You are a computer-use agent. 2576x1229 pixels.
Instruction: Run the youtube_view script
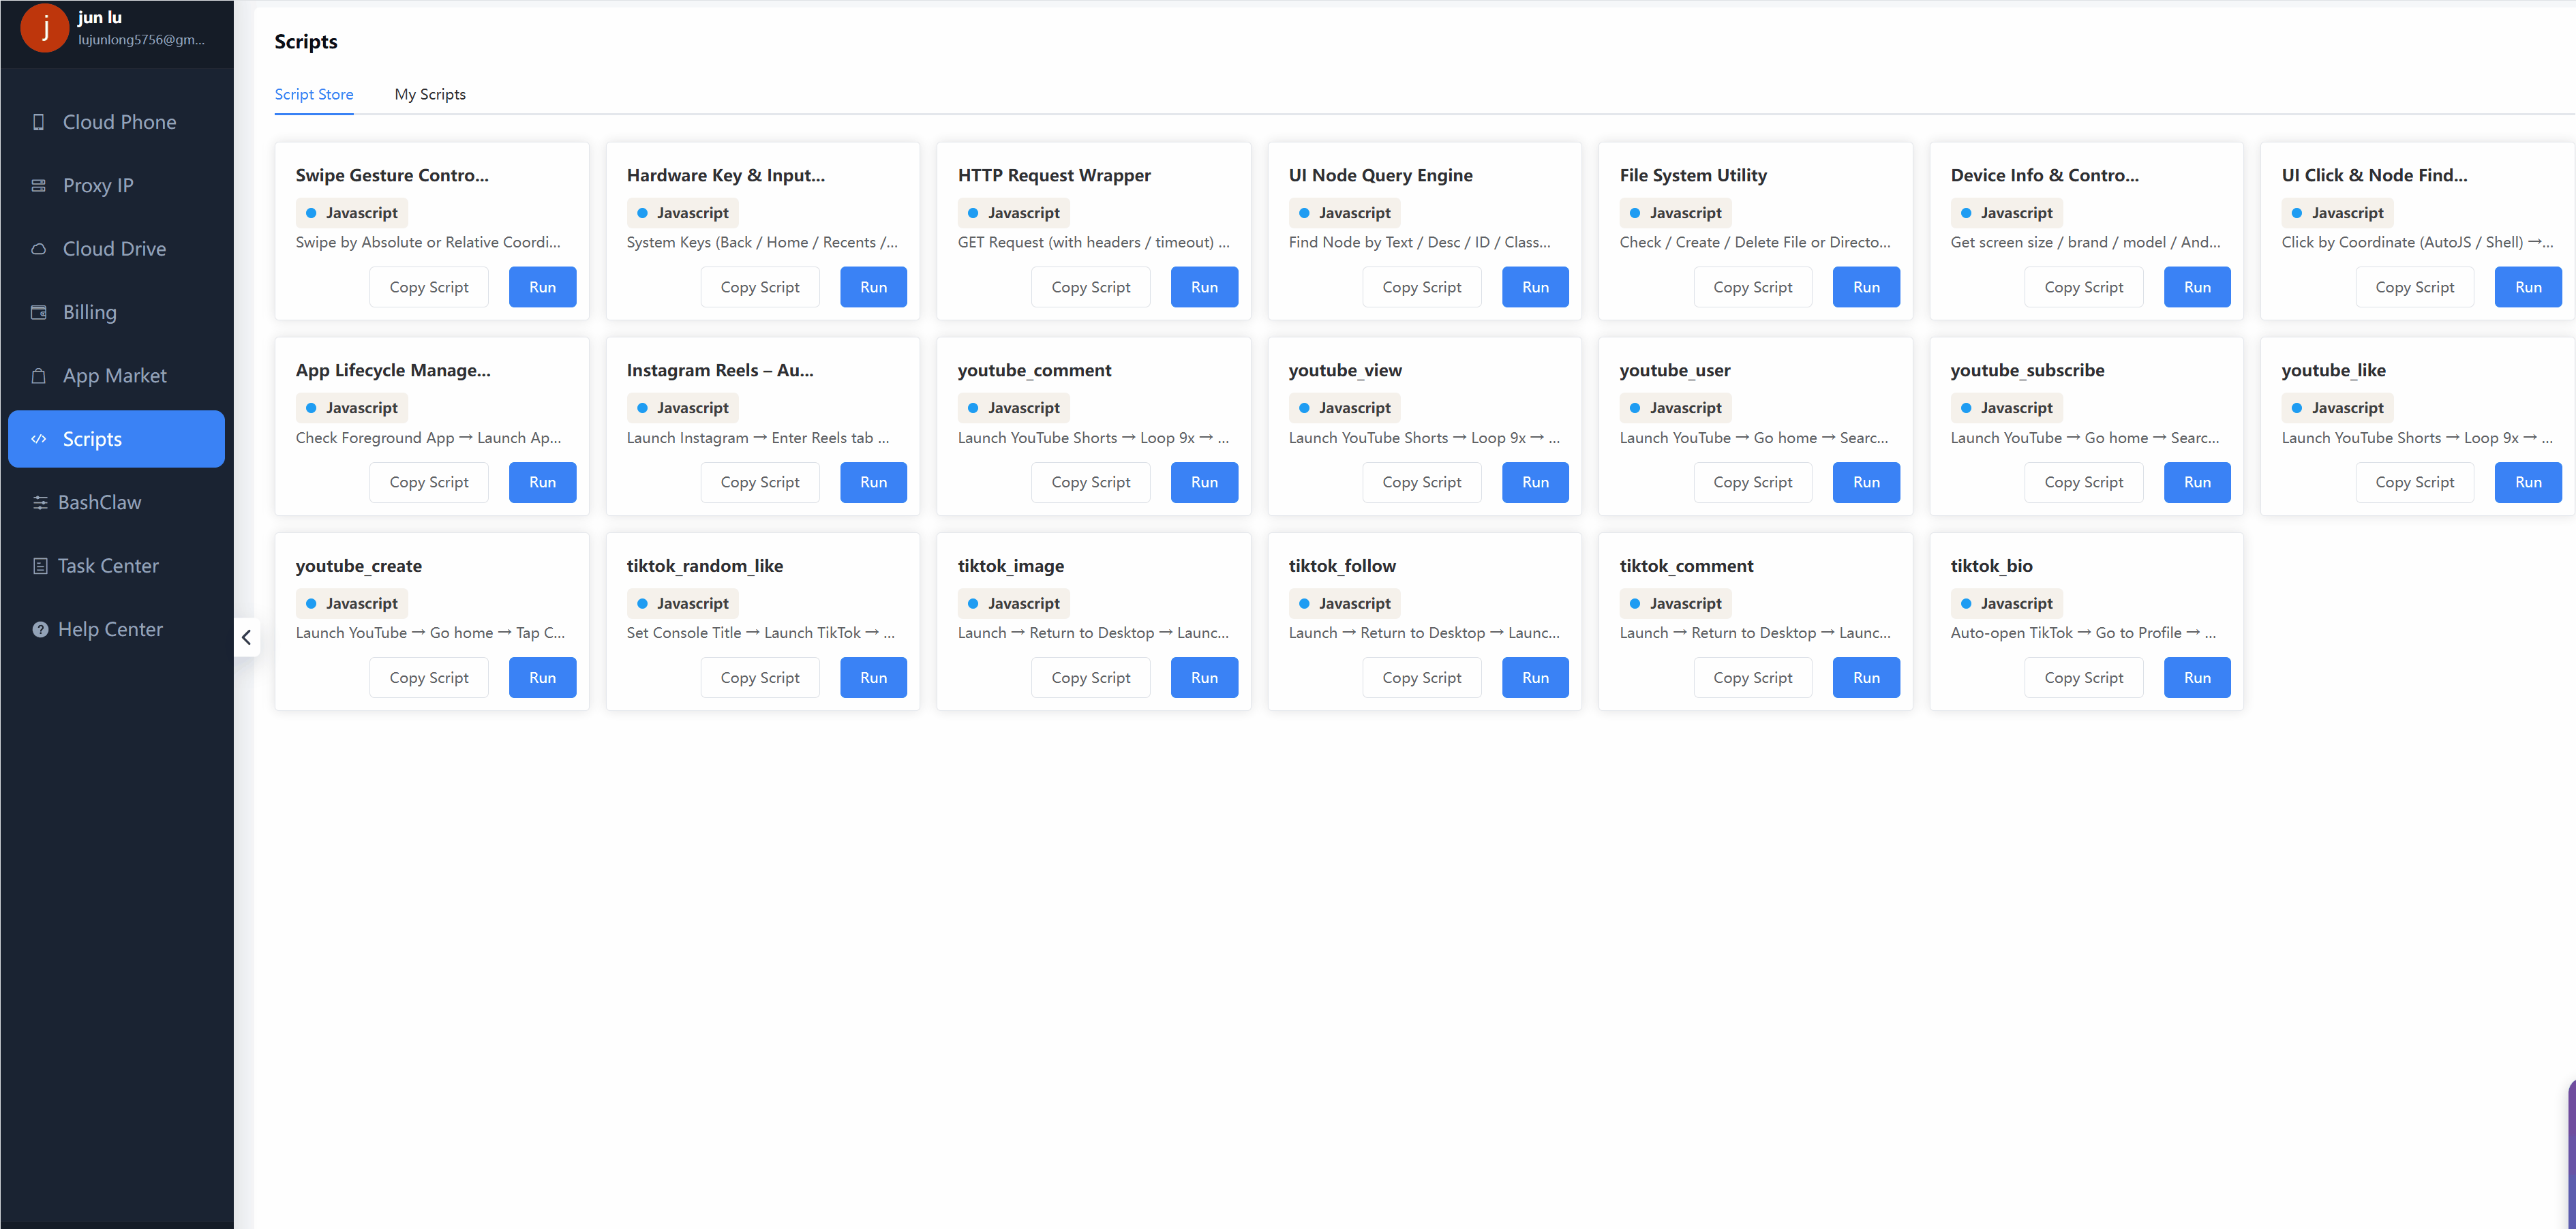[1535, 482]
